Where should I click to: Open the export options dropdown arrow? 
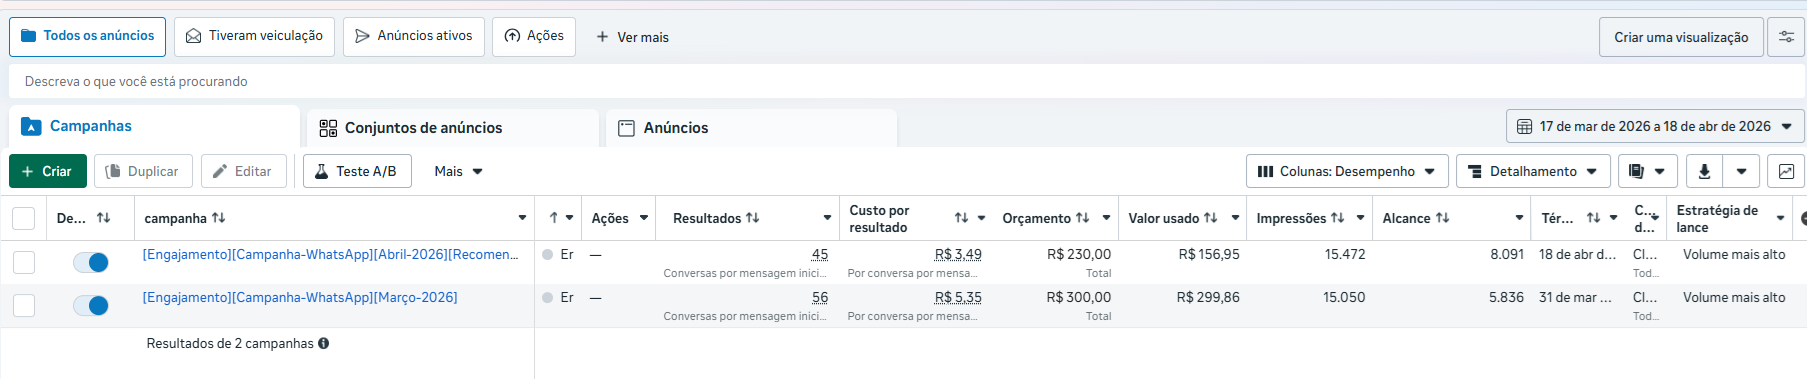click(x=1741, y=171)
